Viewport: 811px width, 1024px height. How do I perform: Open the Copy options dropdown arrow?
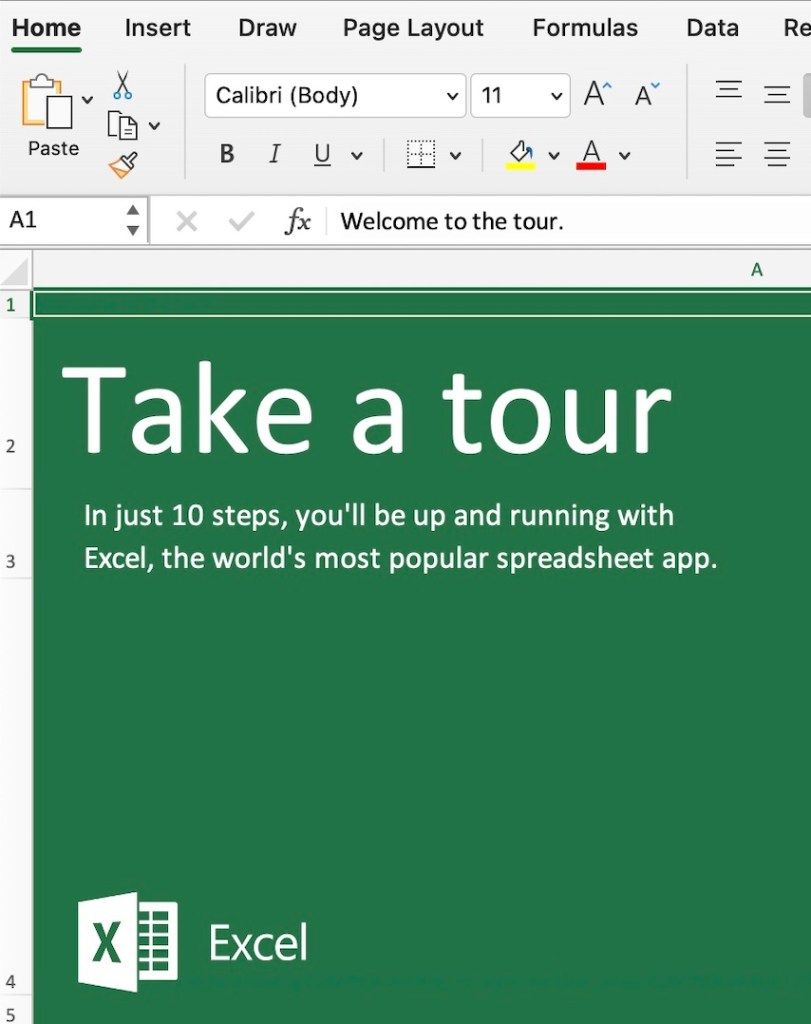coord(154,125)
